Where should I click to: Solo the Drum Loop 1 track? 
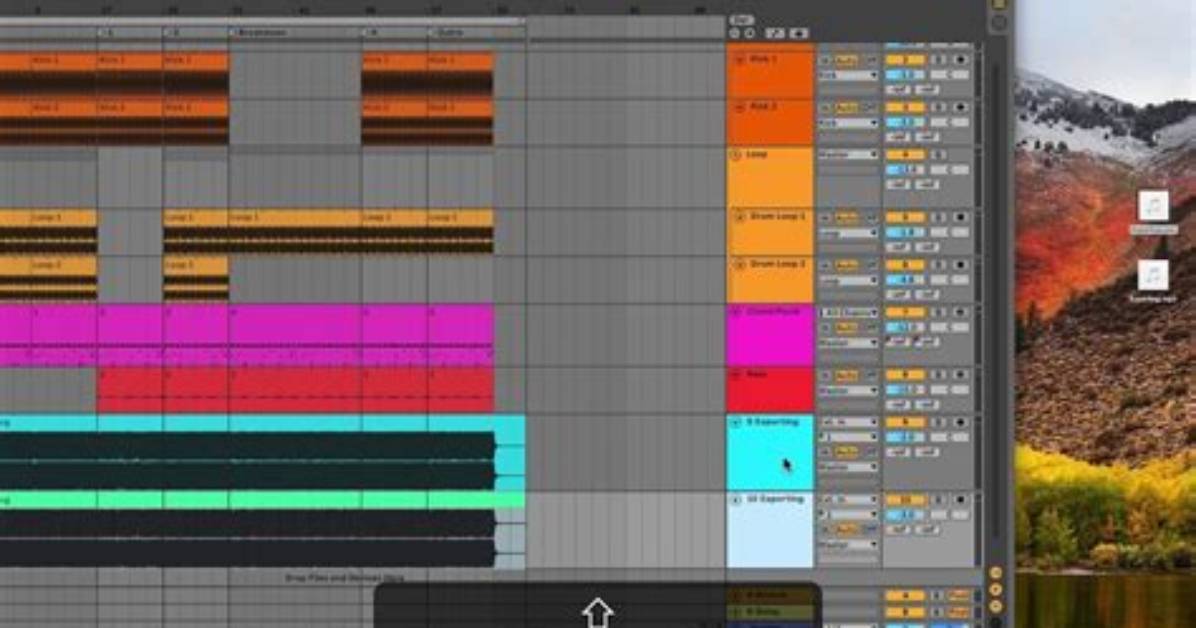pyautogui.click(x=939, y=217)
